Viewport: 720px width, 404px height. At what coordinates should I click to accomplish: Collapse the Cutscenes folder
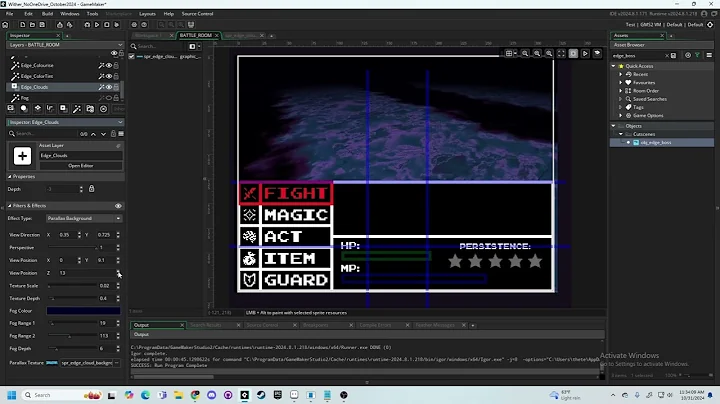click(x=621, y=134)
